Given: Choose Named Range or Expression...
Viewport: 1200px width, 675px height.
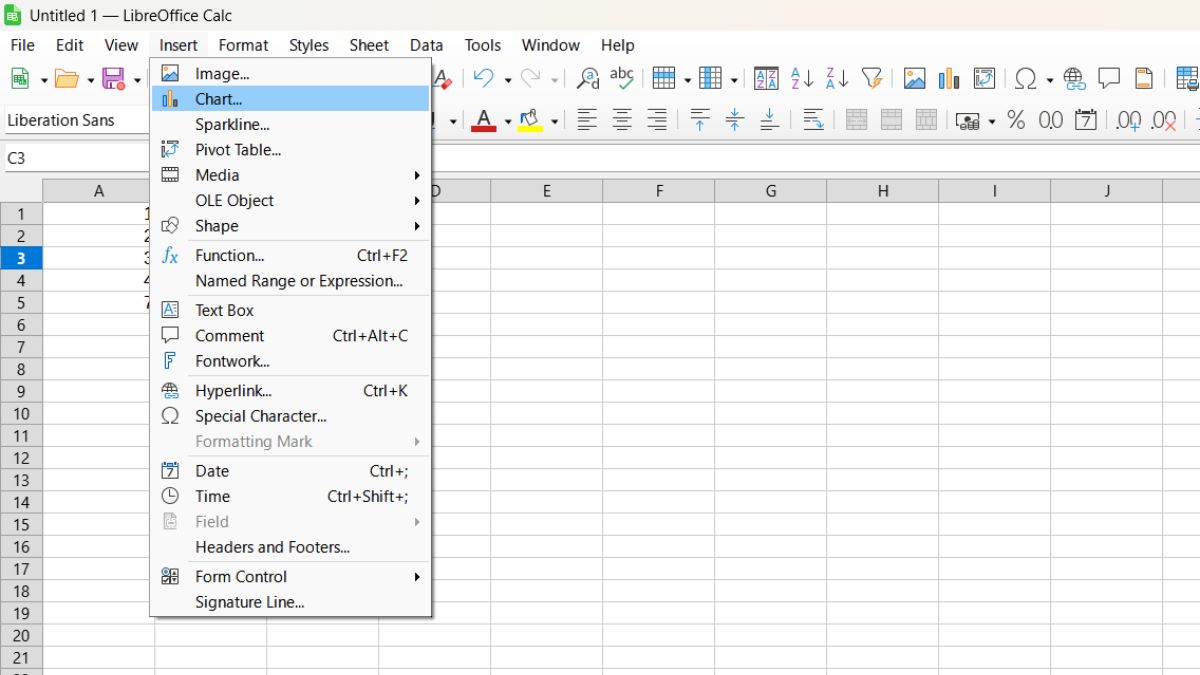Looking at the screenshot, I should tap(290, 281).
